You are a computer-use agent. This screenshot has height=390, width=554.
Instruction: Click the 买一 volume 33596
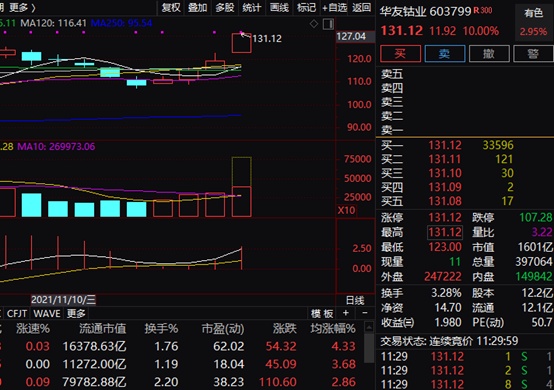click(498, 145)
